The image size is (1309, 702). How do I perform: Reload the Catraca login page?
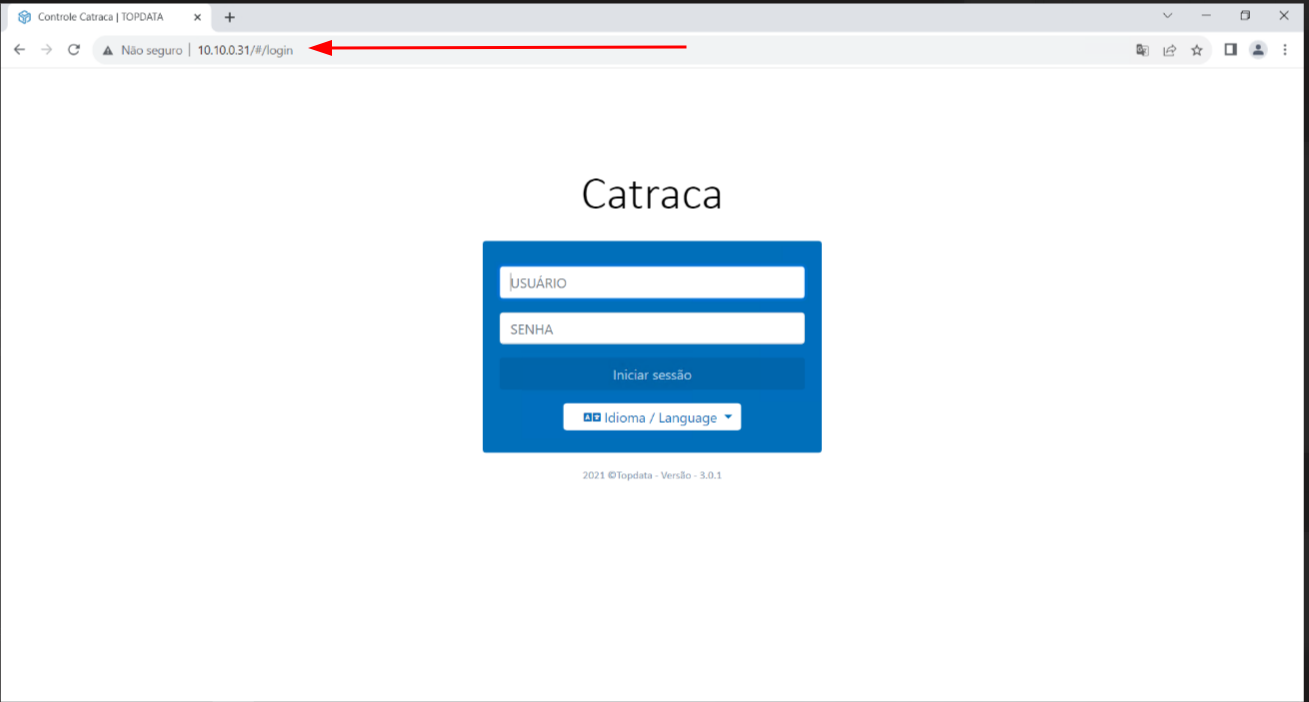tap(73, 49)
